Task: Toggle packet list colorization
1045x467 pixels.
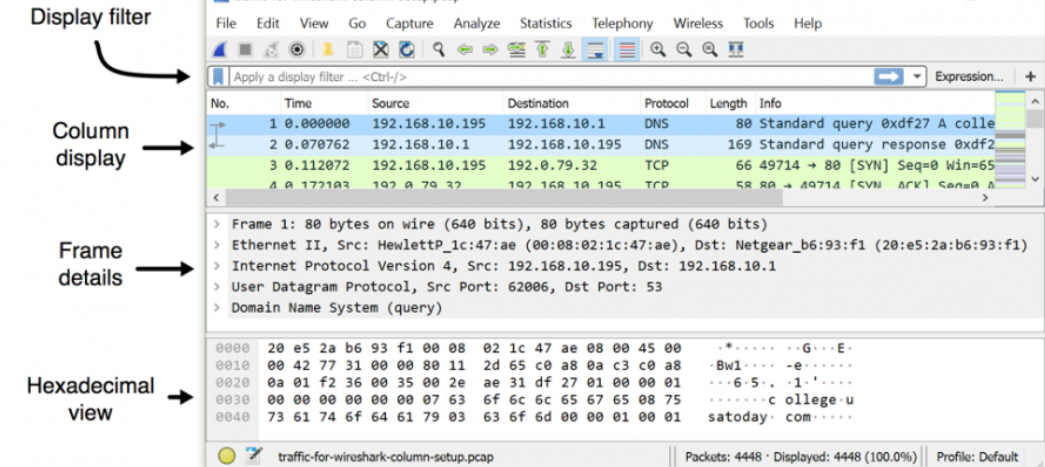Action: 626,50
